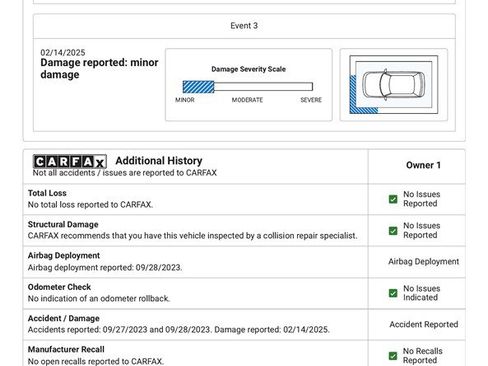Click the date 02/14/2025 in Event 3
Viewport: 488px width, 366px height.
[x=63, y=52]
